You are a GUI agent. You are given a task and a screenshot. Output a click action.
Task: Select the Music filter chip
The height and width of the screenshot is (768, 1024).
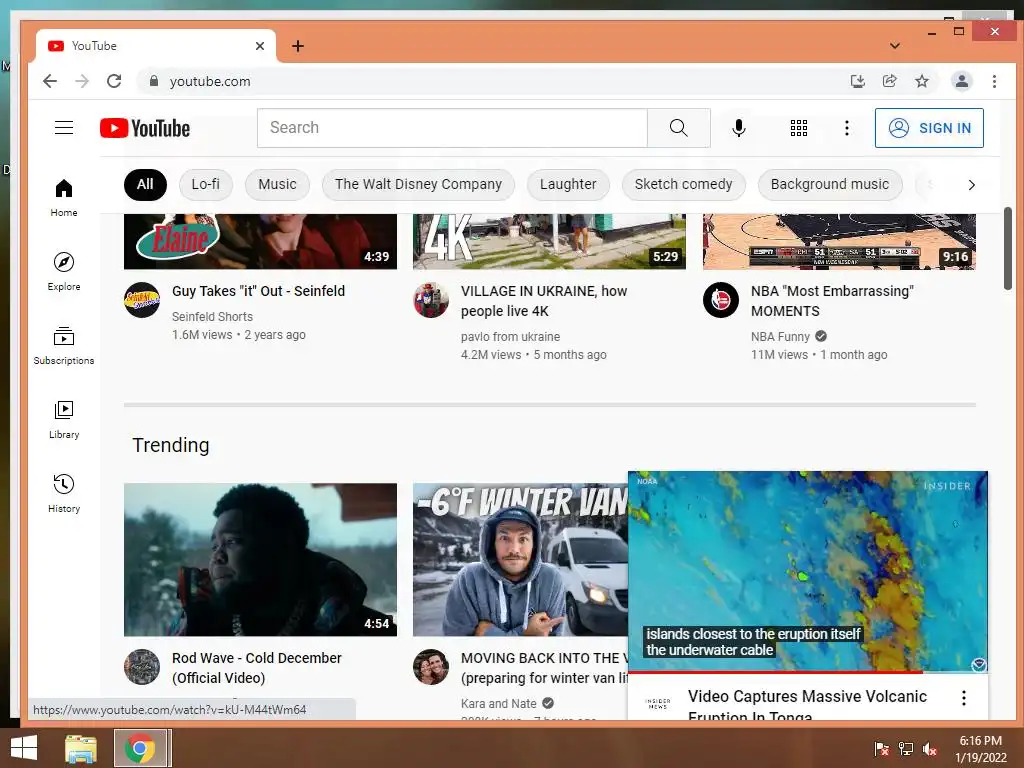click(x=277, y=185)
